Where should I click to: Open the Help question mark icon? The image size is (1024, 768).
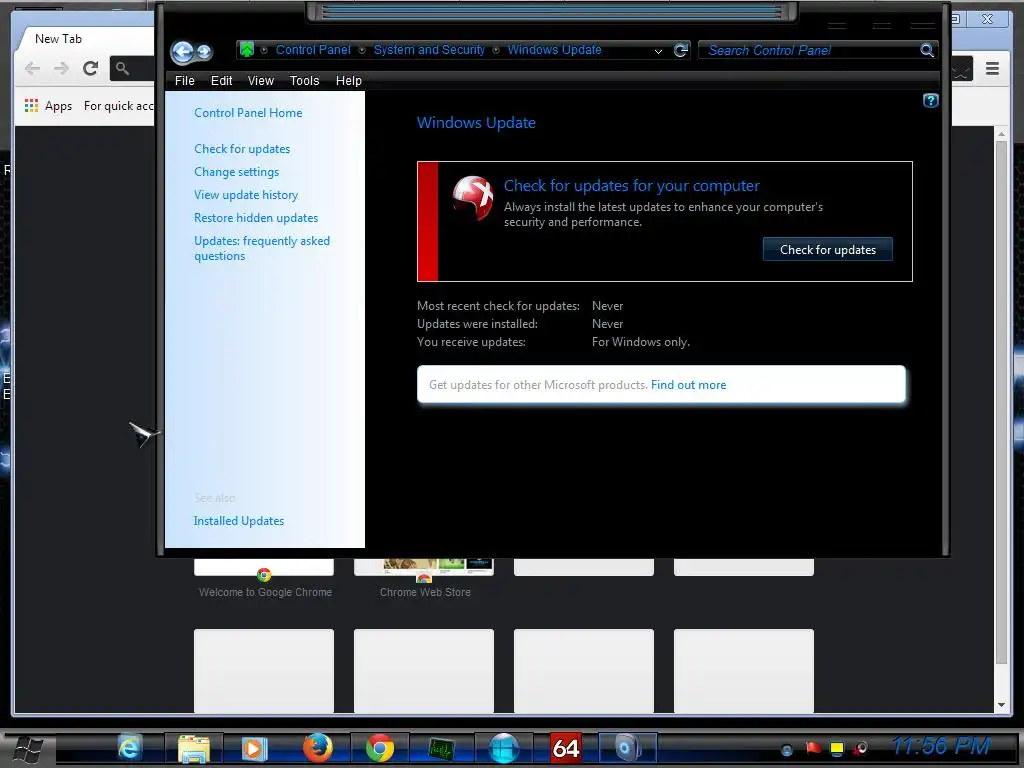931,101
